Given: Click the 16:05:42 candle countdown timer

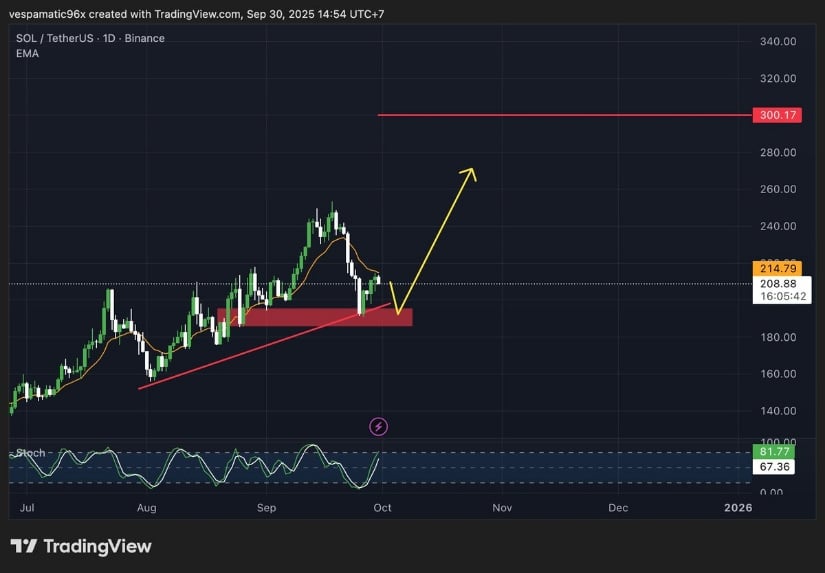Looking at the screenshot, I should click(x=778, y=298).
